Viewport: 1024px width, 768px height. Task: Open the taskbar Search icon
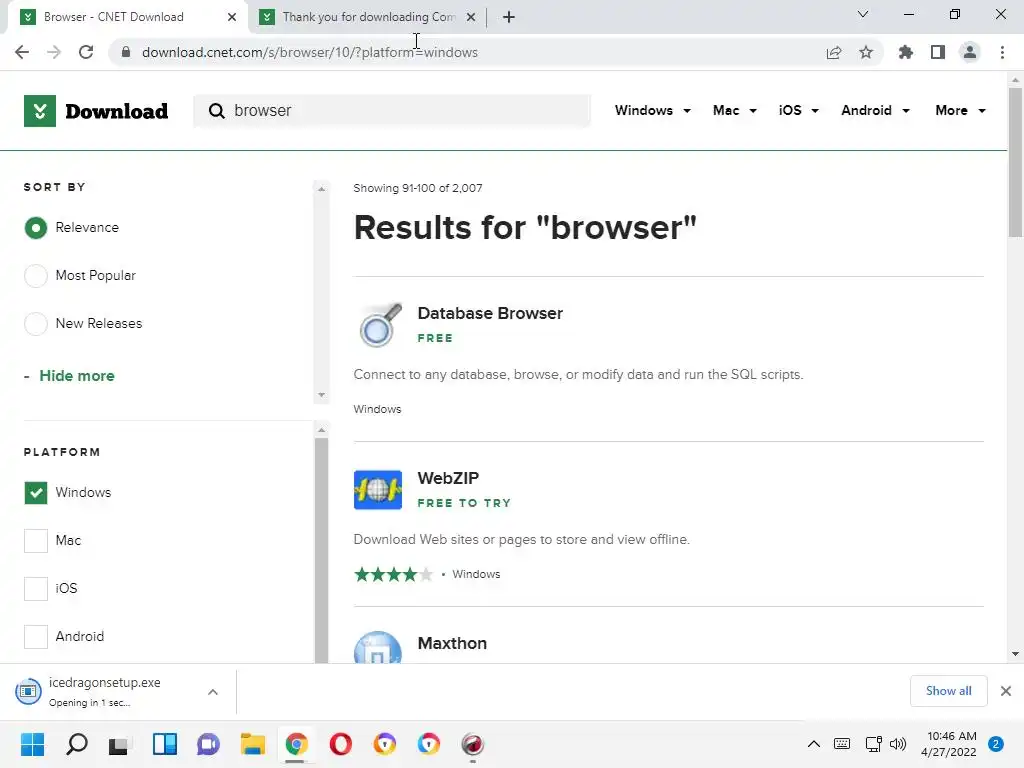tap(77, 744)
